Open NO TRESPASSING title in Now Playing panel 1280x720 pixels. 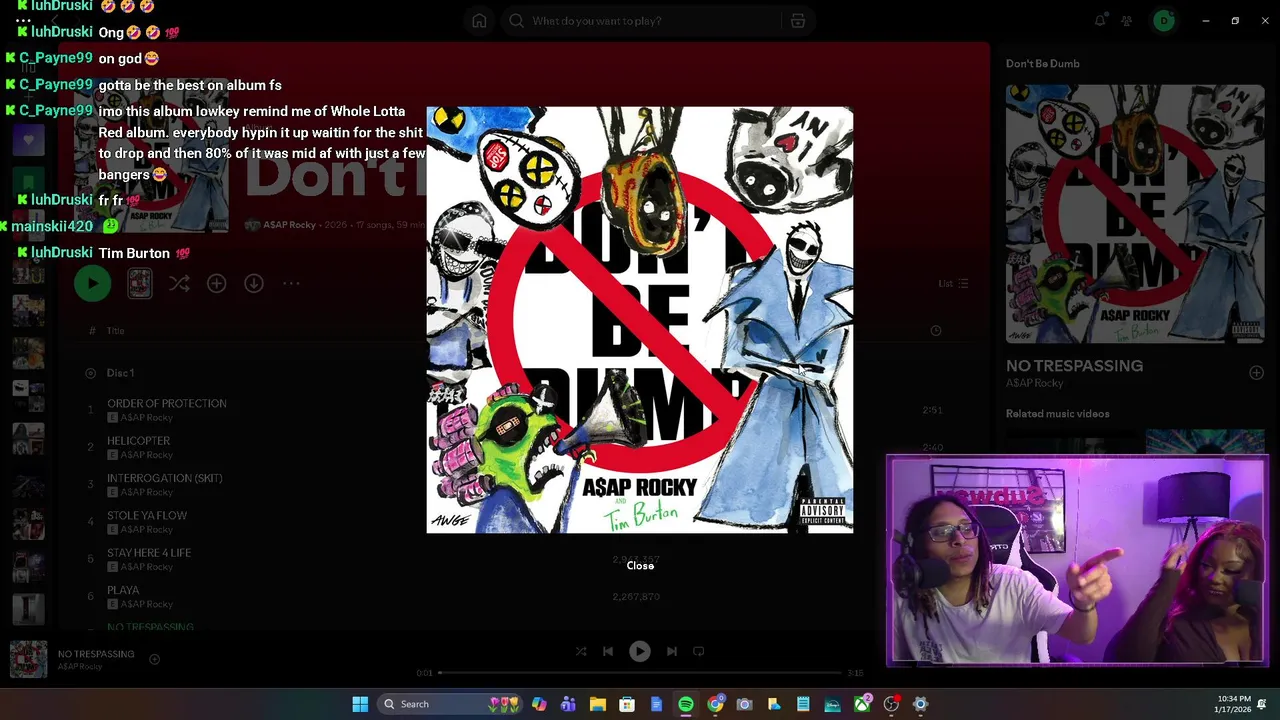click(x=1075, y=366)
